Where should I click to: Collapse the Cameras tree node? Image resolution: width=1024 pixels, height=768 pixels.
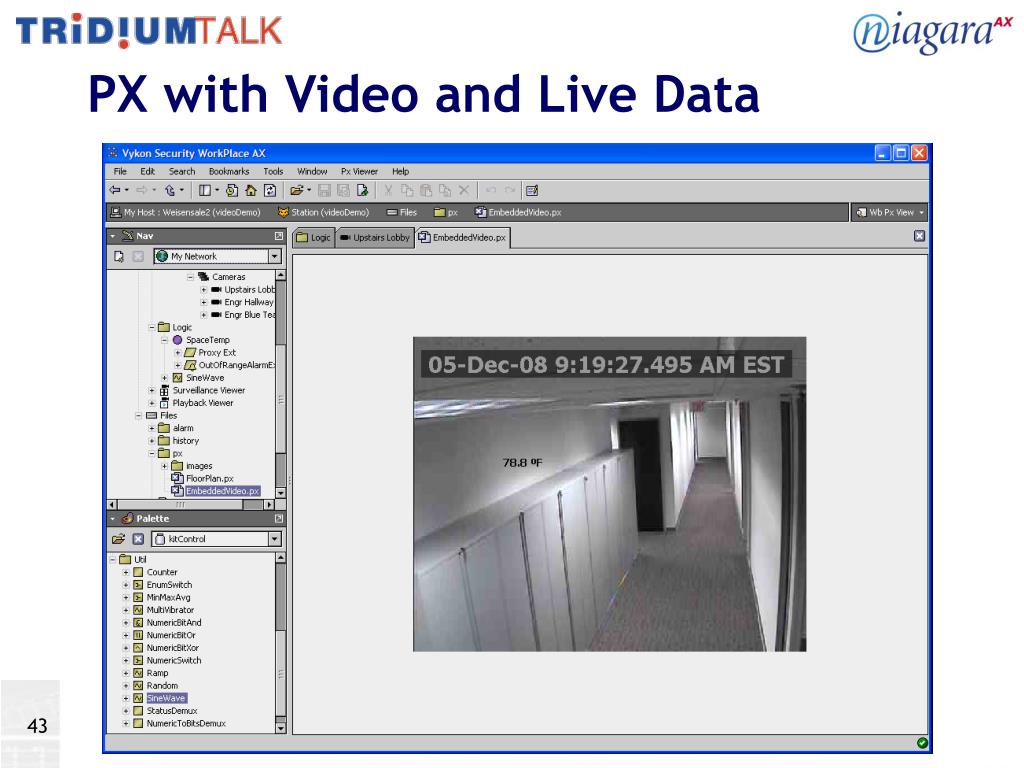pos(191,277)
